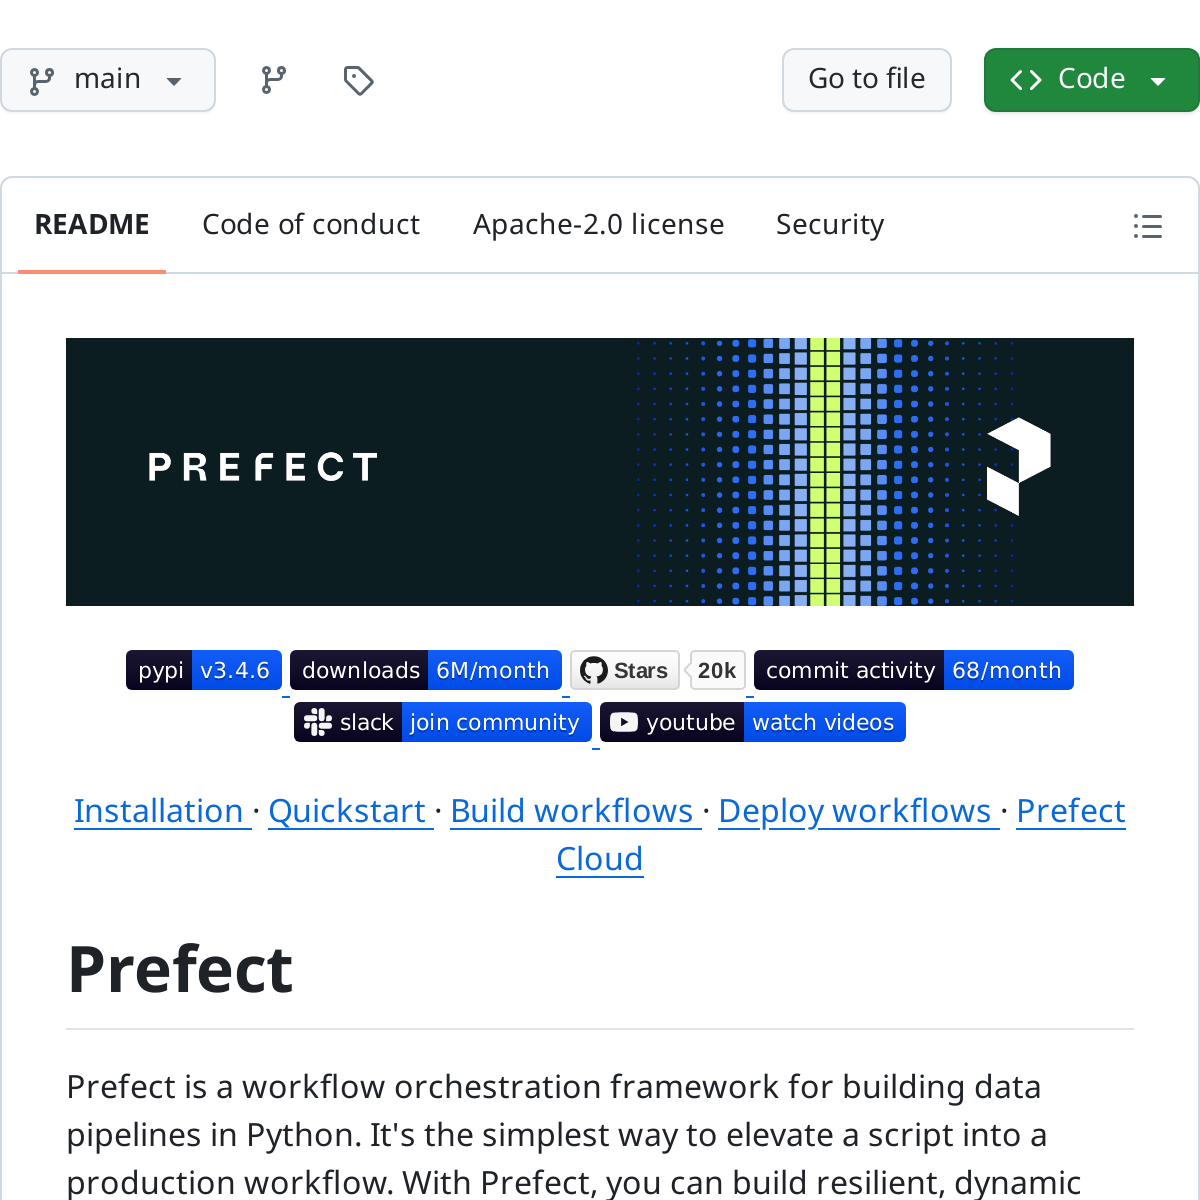The image size is (1200, 1200).
Task: Click the commit activity 68/month badge
Action: click(913, 670)
